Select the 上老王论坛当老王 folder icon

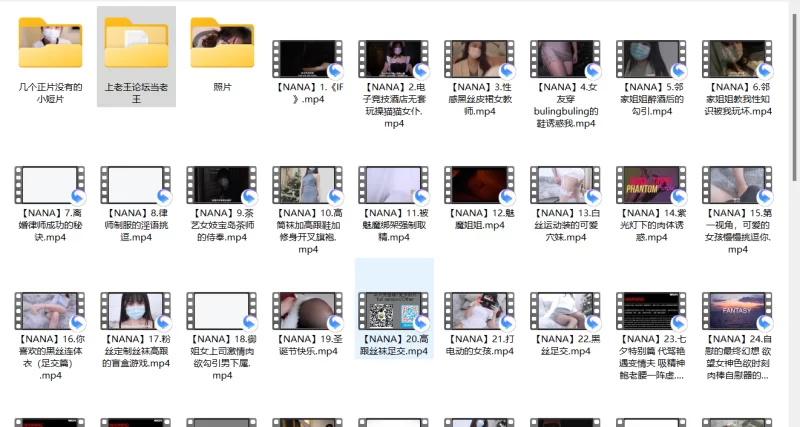(136, 43)
